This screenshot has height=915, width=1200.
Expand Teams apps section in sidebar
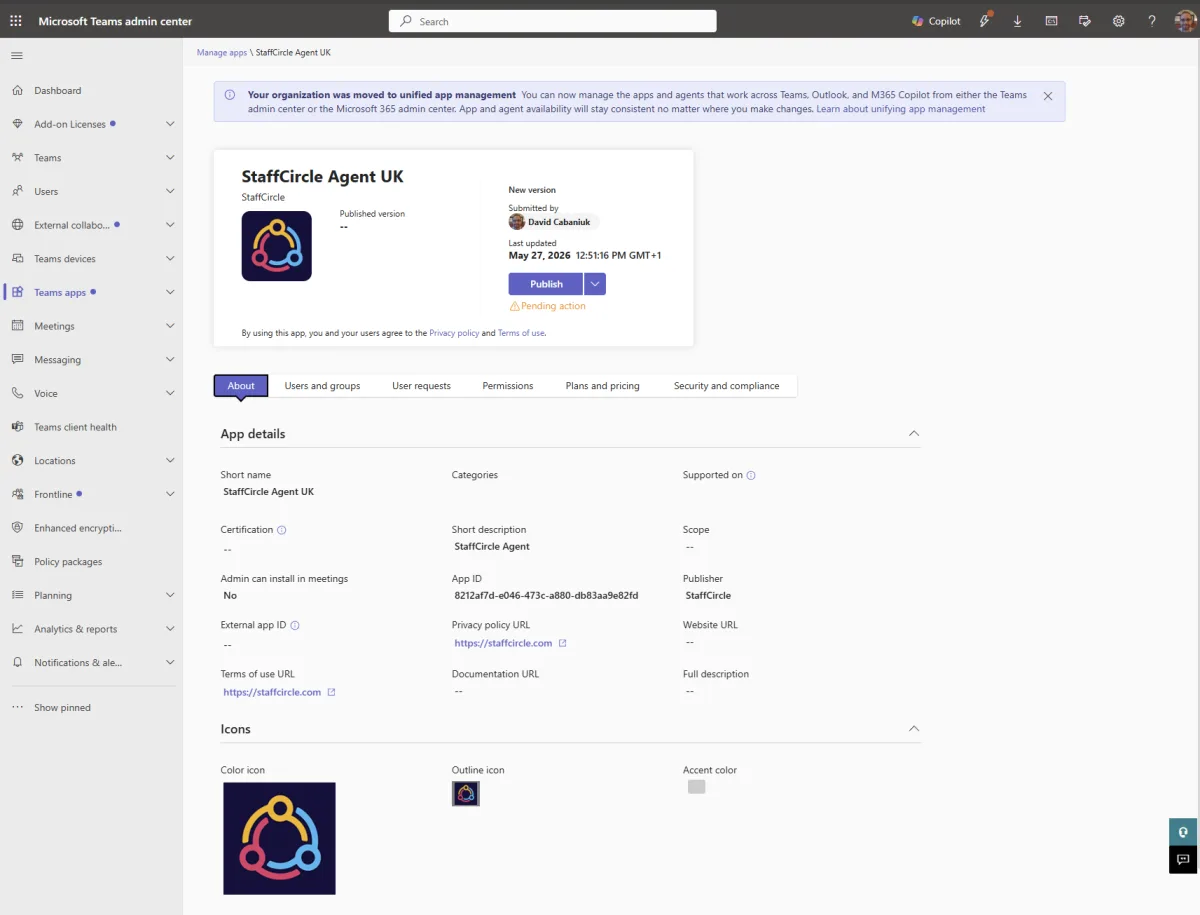click(x=170, y=292)
